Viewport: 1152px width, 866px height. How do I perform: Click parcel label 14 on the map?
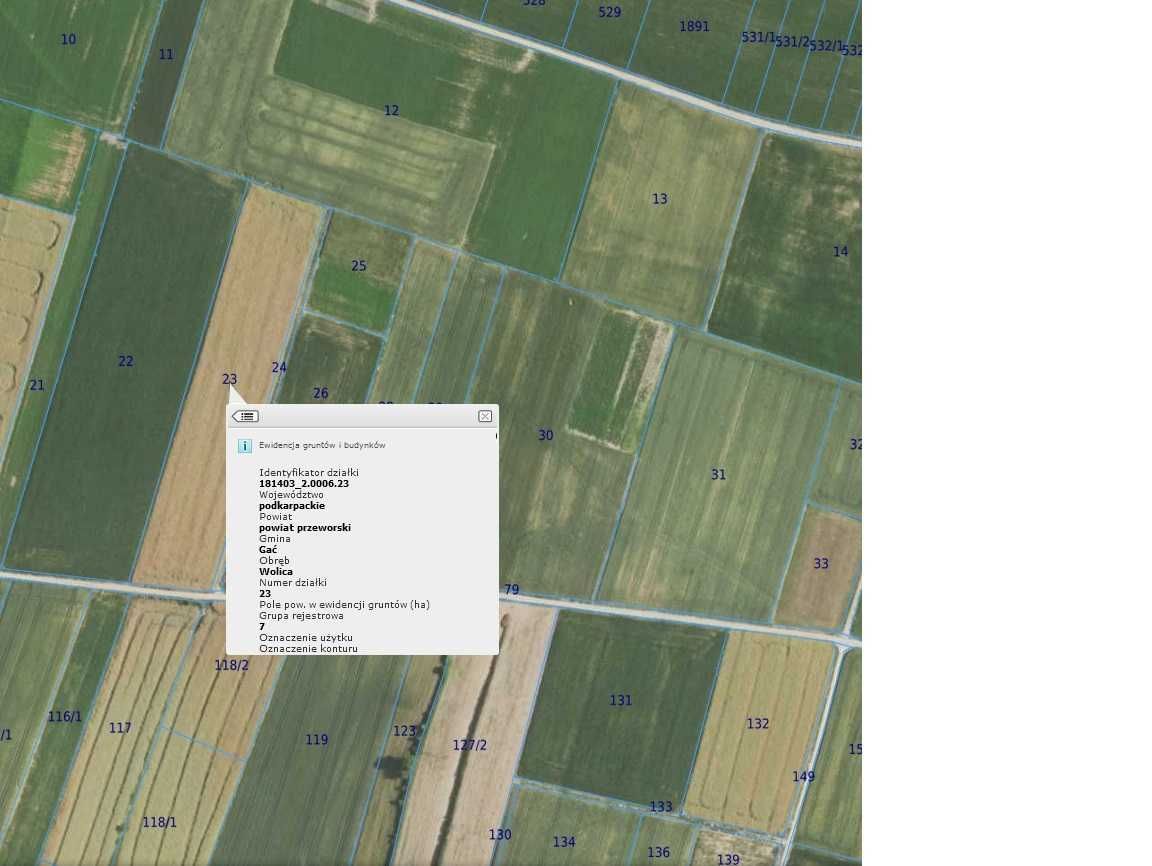coord(840,252)
